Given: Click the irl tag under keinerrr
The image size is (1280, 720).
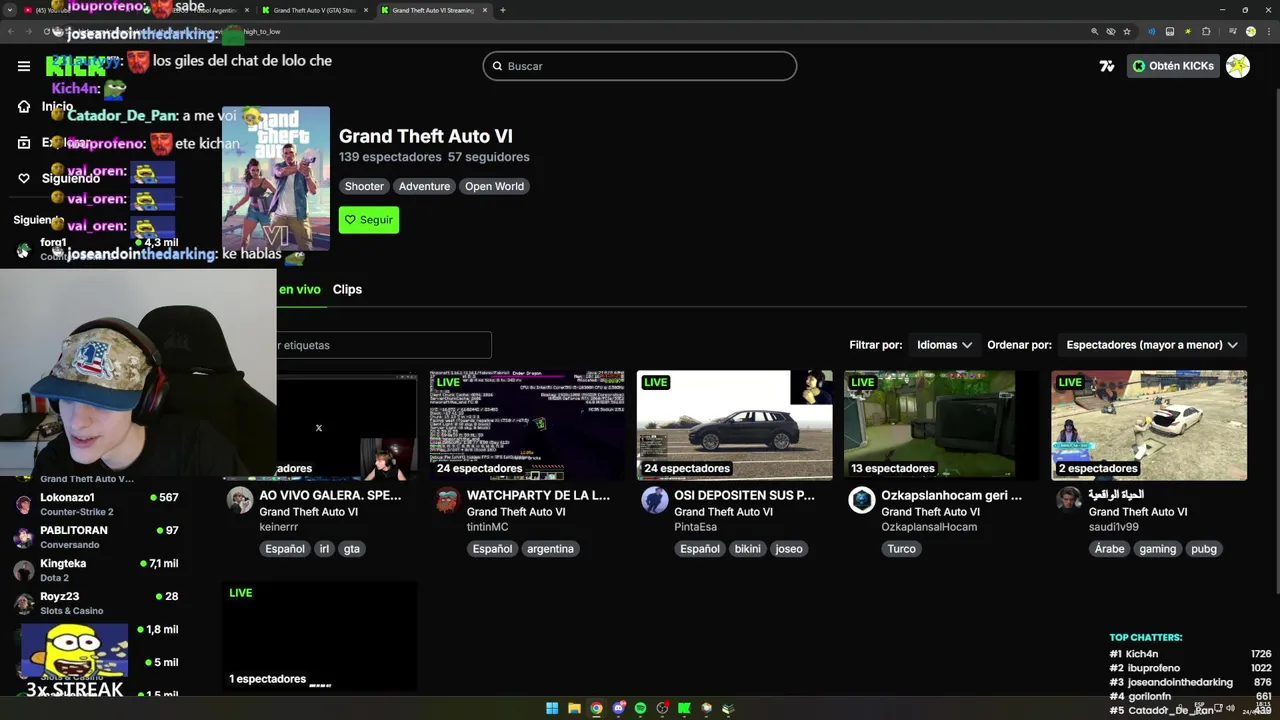Looking at the screenshot, I should 324,549.
